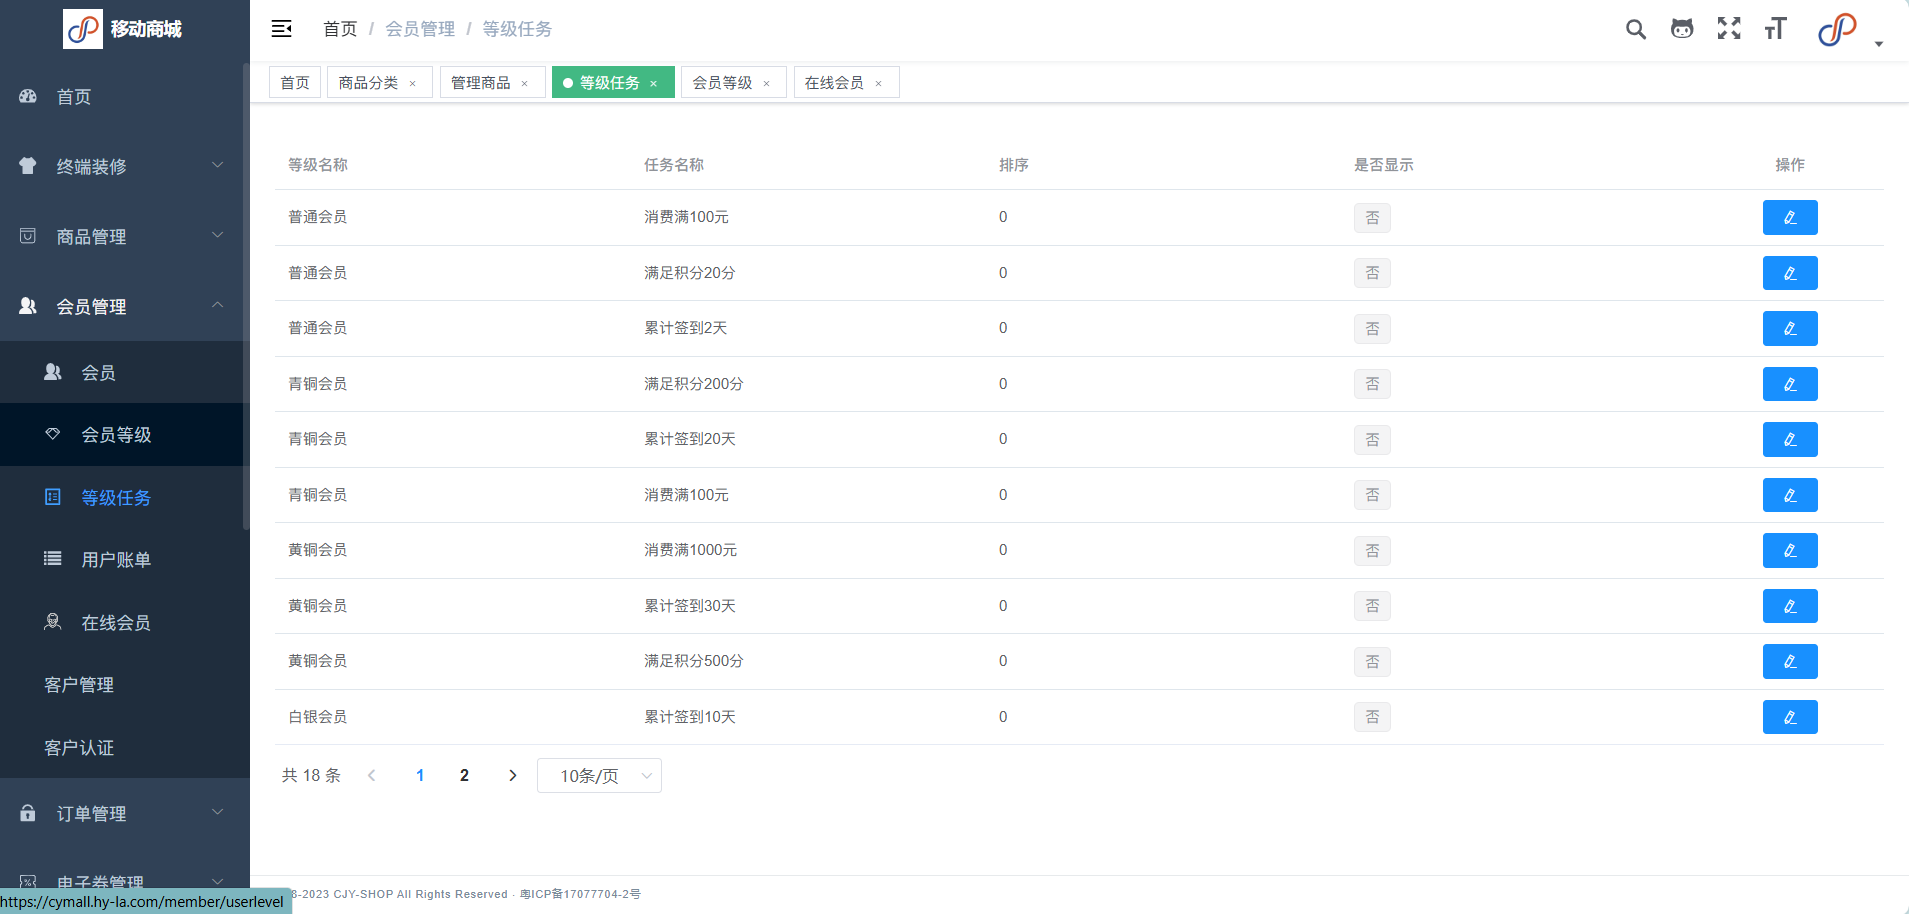1909x914 pixels.
Task: Click edit button for 消费满100元 普通会员 row
Action: (1789, 218)
